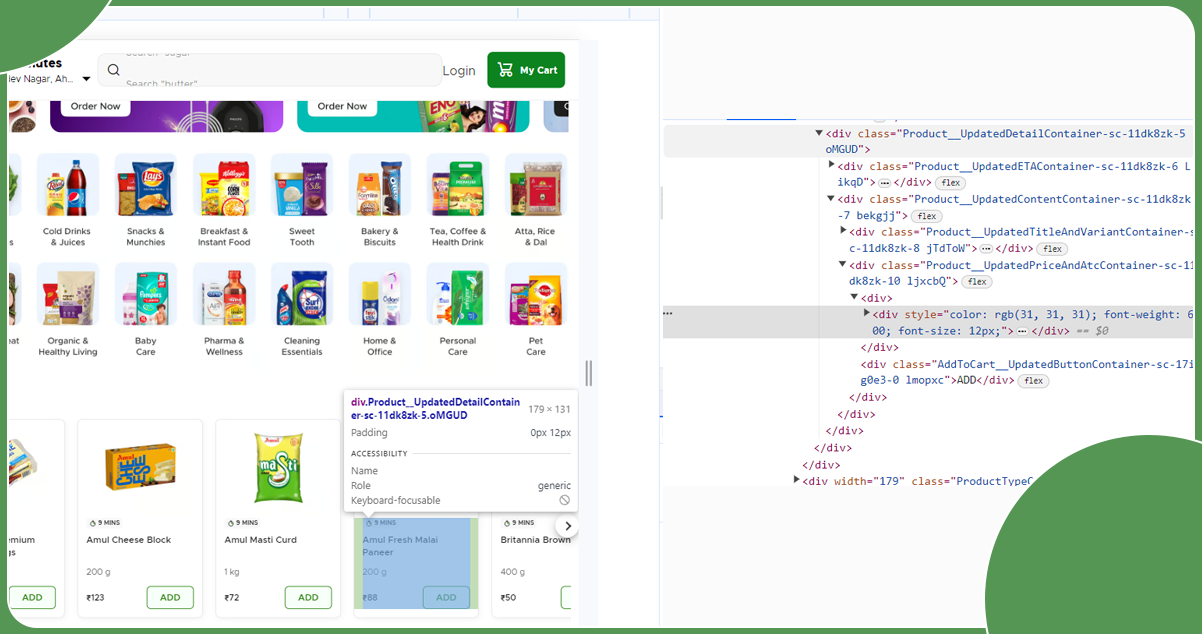1202x634 pixels.
Task: Expand the ProductType div with width 179
Action: click(796, 481)
